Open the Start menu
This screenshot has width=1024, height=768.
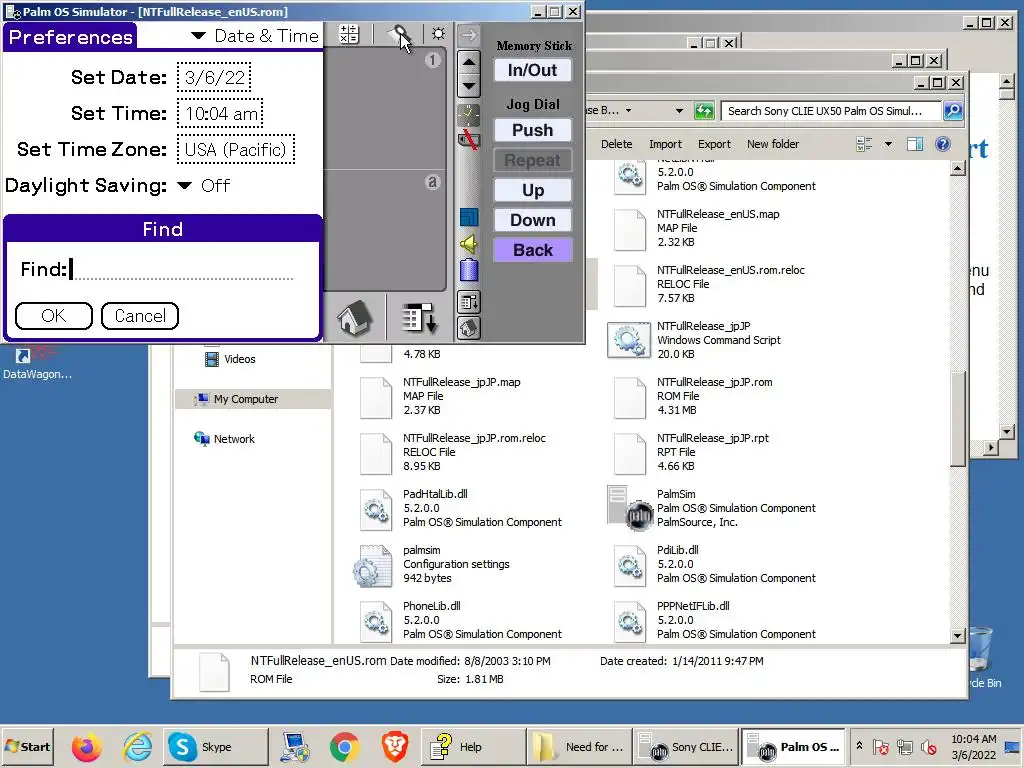pyautogui.click(x=27, y=746)
